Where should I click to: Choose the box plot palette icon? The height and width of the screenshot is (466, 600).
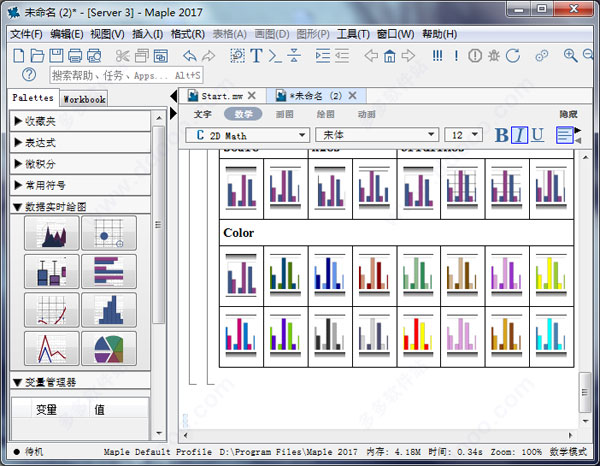click(x=52, y=271)
